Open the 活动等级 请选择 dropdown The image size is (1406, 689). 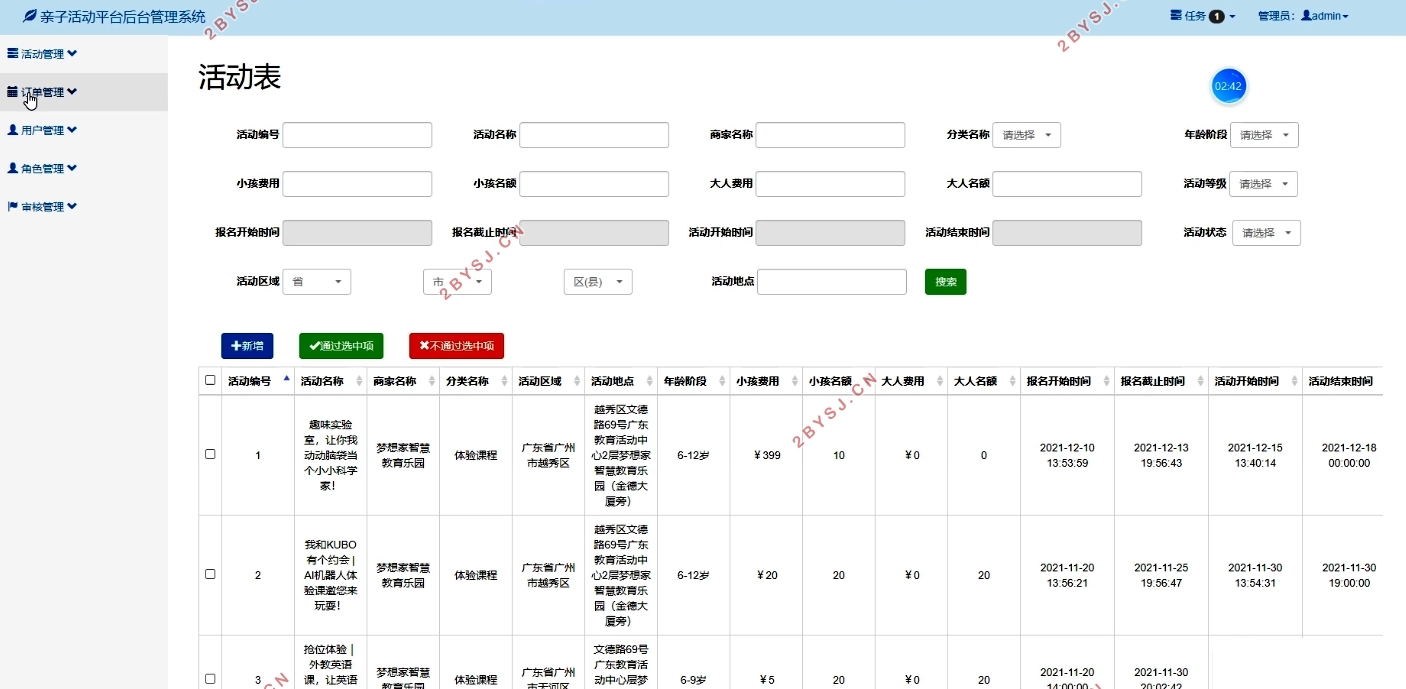pos(1264,184)
